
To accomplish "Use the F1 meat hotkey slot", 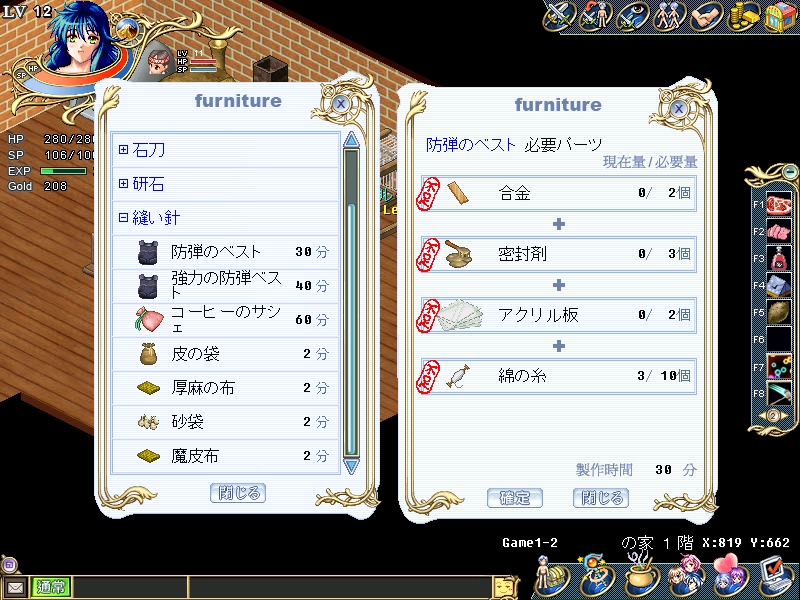I will 778,205.
